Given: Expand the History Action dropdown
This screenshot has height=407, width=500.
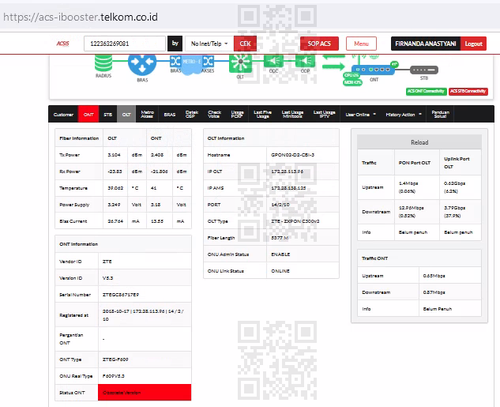Looking at the screenshot, I should [404, 114].
